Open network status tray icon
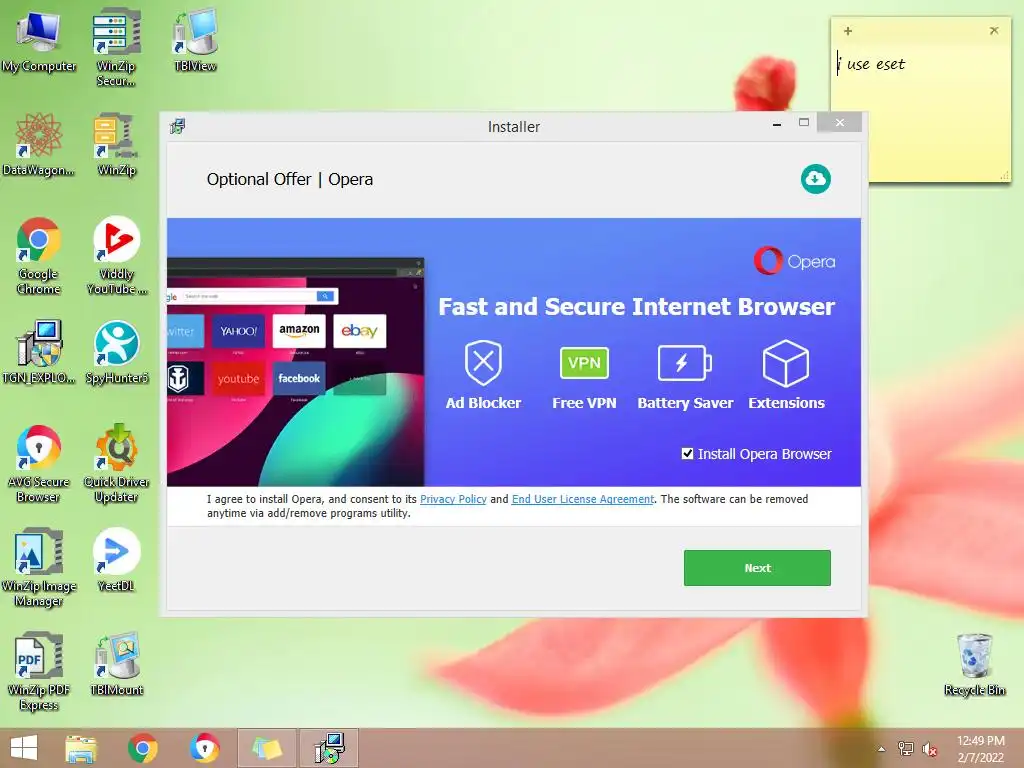Viewport: 1024px width, 768px height. click(906, 749)
